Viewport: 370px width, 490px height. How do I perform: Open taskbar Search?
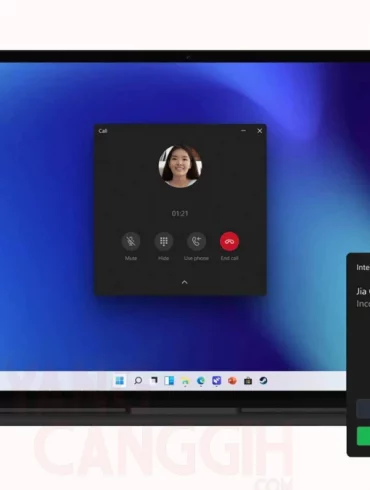[x=138, y=380]
